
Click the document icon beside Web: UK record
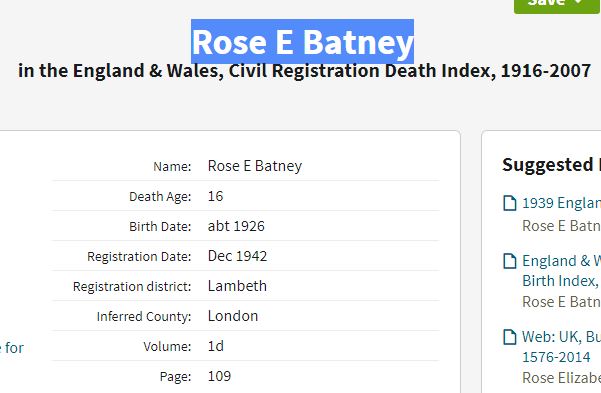tap(509, 337)
